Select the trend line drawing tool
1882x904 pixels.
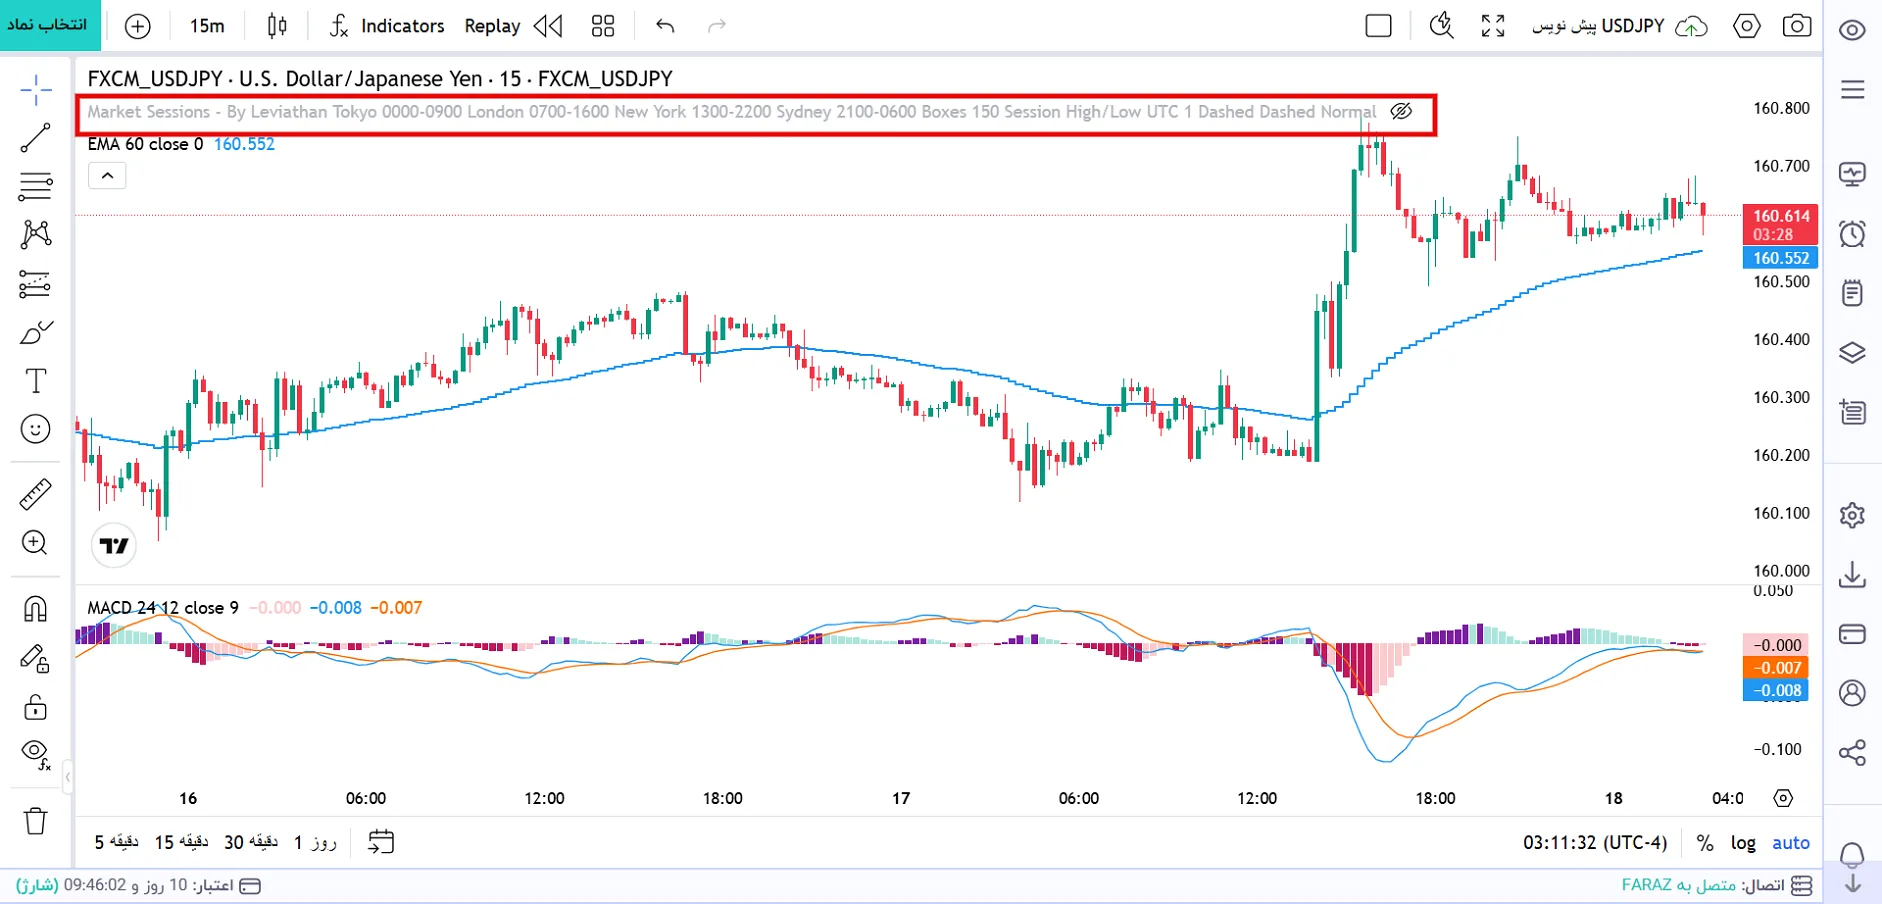pos(36,138)
